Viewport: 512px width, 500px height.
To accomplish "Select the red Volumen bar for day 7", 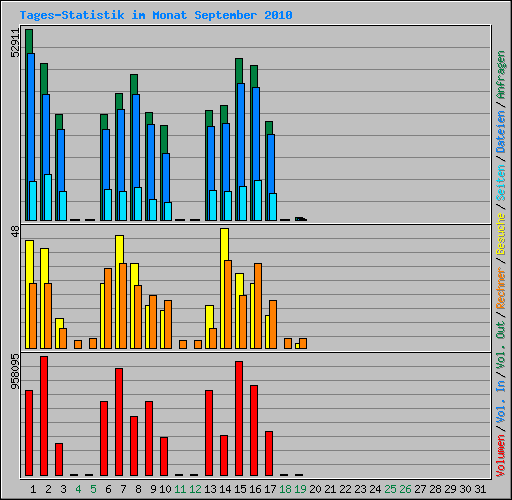I will (x=119, y=422).
